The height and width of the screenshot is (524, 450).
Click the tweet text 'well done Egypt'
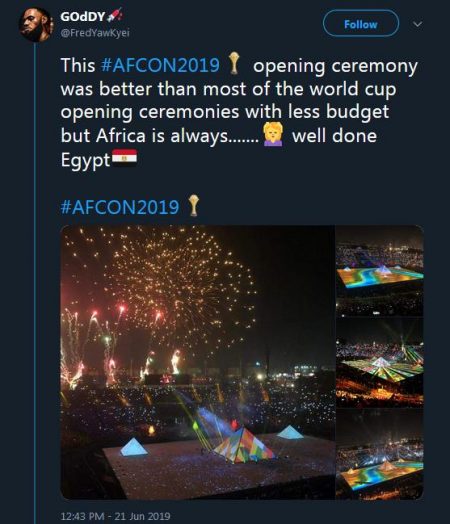pos(218,147)
